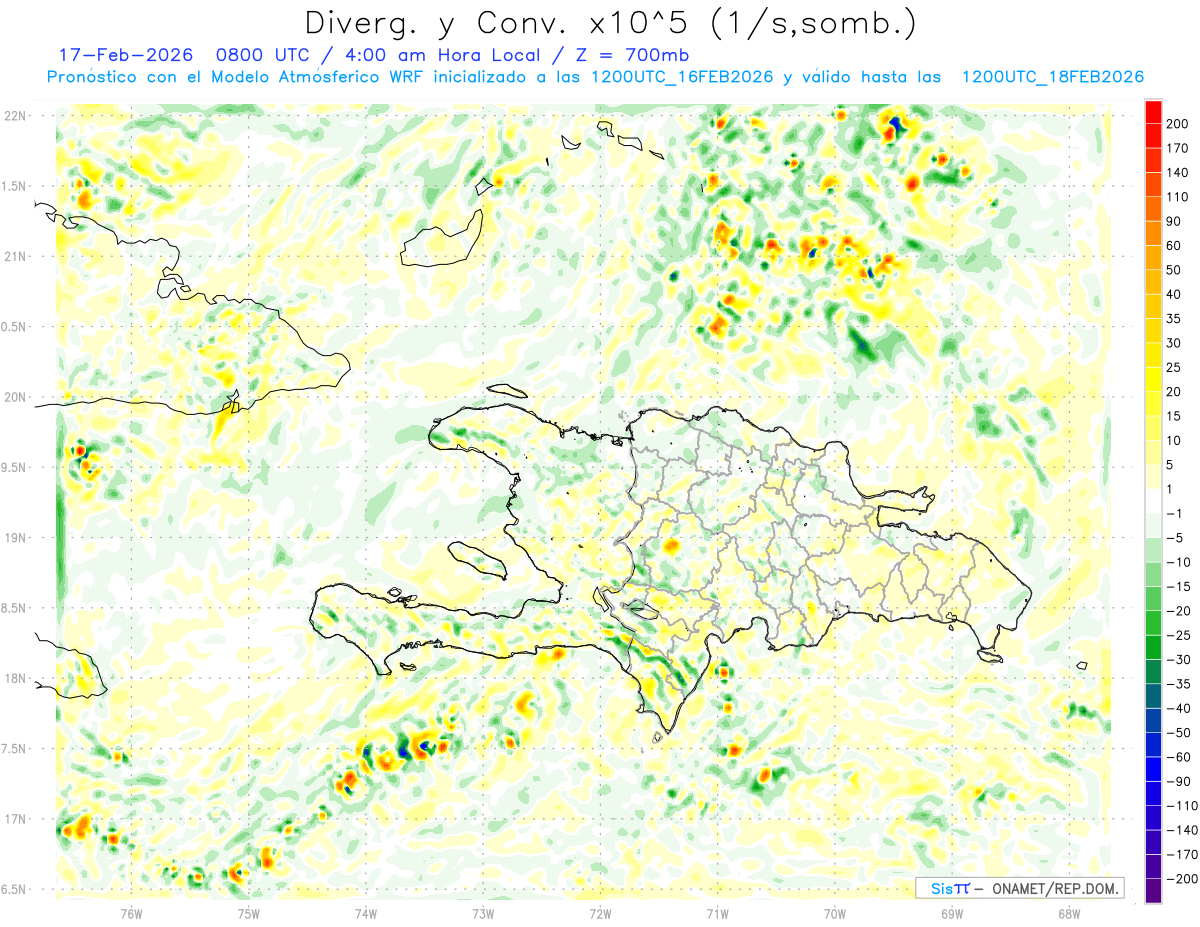Image resolution: width=1200 pixels, height=927 pixels.
Task: Click the '71W' longitude label
Action: [717, 912]
